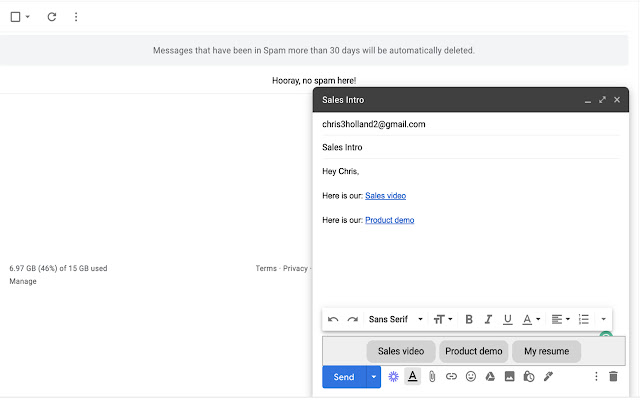Insert the Sales video snippet button
The image size is (640, 400).
tap(401, 351)
